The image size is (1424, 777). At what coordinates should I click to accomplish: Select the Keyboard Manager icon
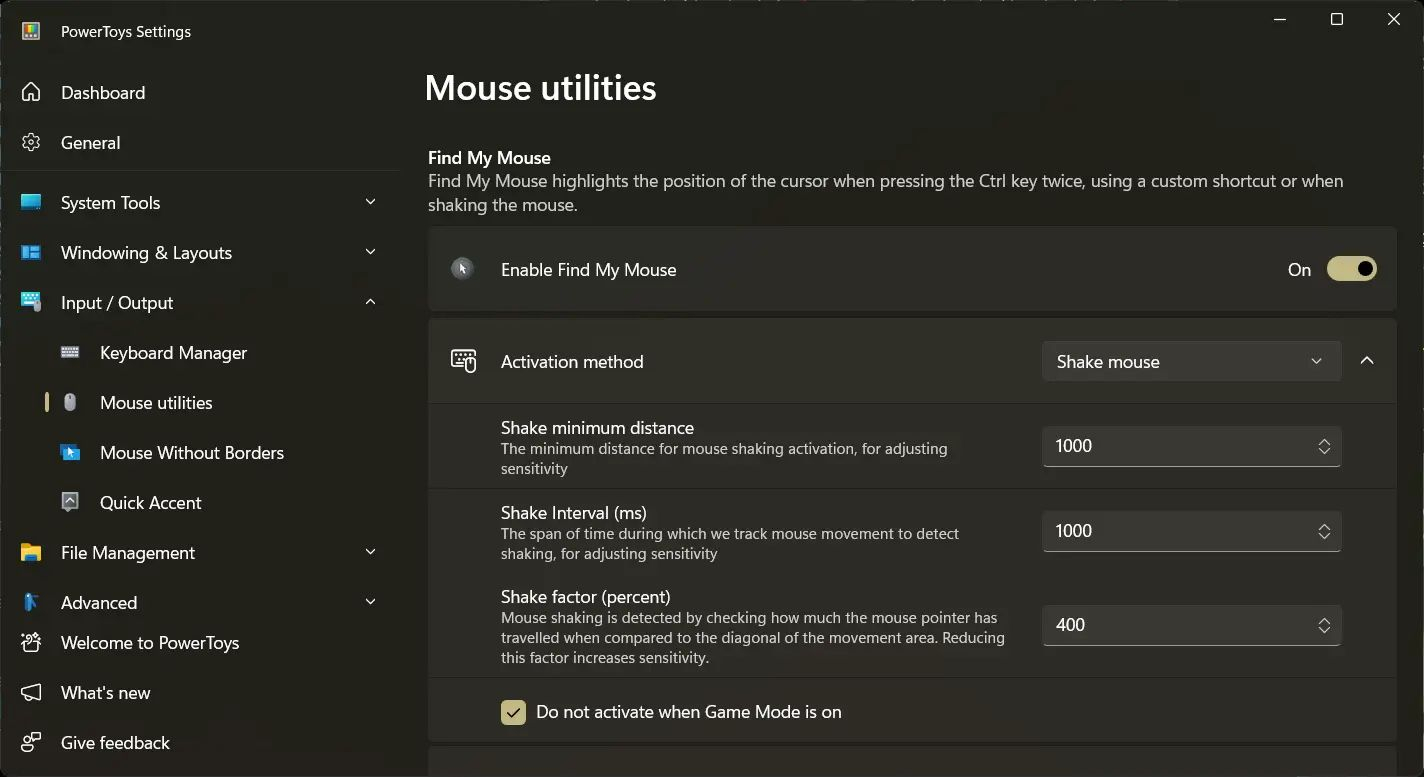[70, 352]
